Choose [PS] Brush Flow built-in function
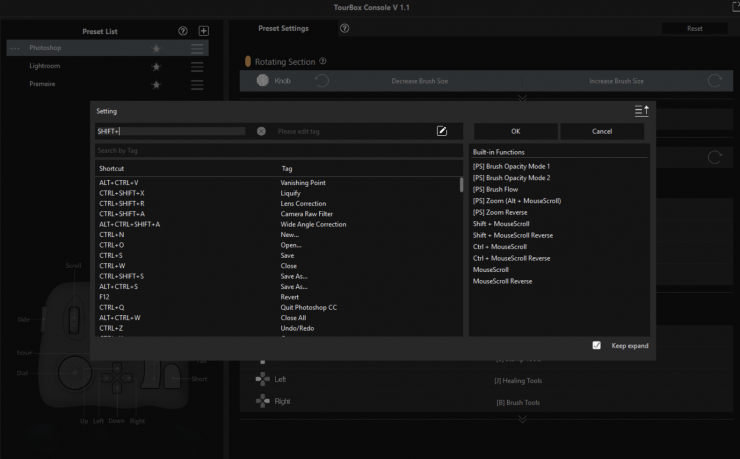The height and width of the screenshot is (459, 740). click(495, 189)
